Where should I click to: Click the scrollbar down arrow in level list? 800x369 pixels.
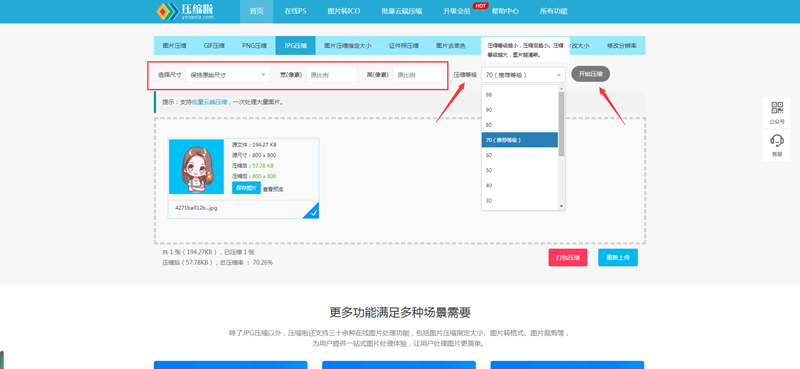[x=562, y=206]
